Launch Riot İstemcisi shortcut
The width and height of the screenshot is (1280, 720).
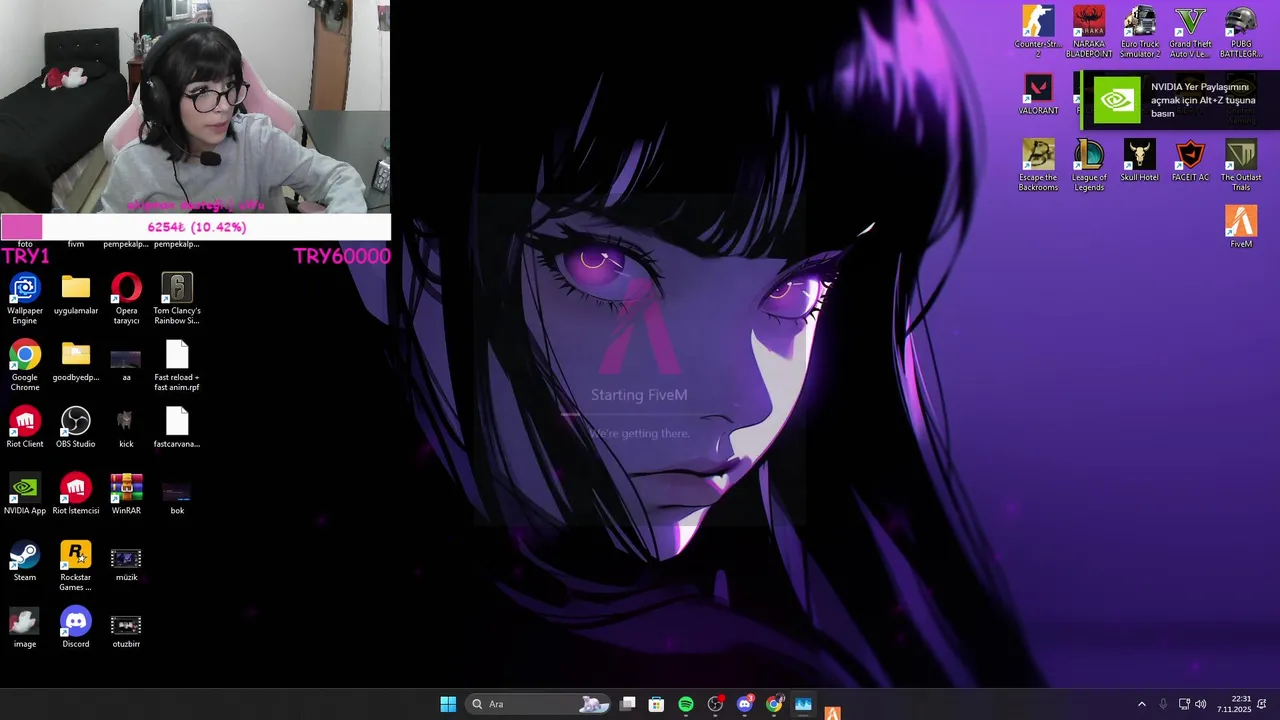pyautogui.click(x=76, y=495)
